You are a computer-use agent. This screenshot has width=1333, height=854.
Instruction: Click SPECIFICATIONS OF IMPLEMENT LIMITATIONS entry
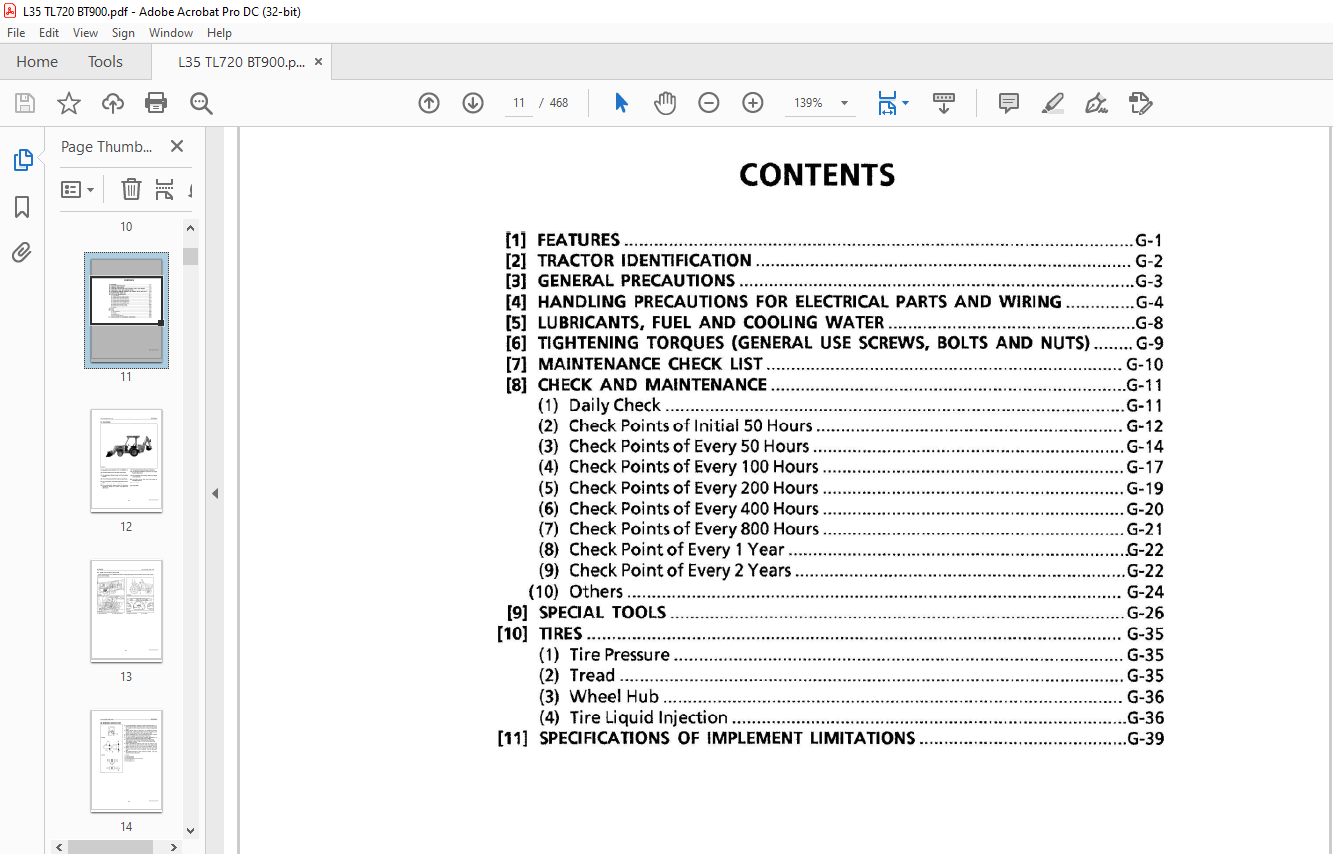tap(830, 738)
